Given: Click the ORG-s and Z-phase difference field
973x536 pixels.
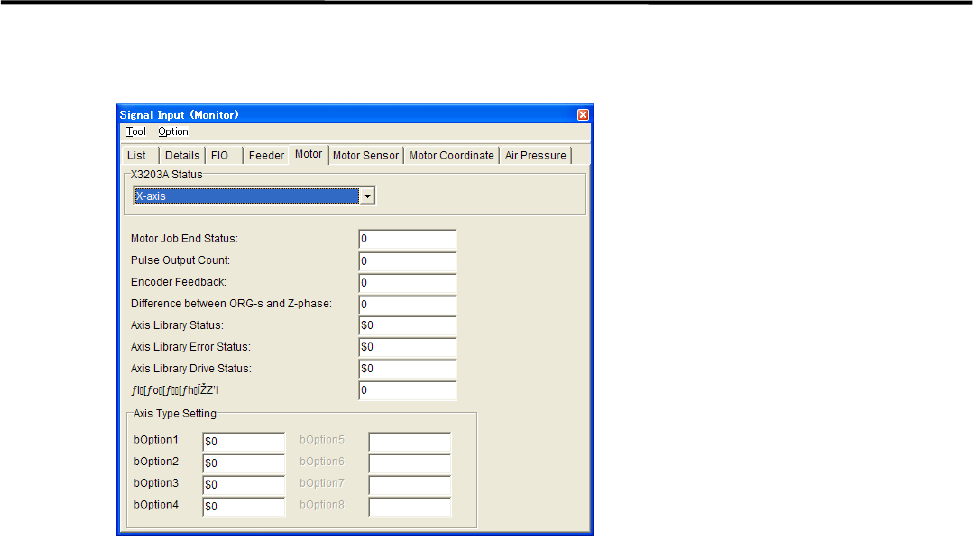Looking at the screenshot, I should tap(407, 305).
